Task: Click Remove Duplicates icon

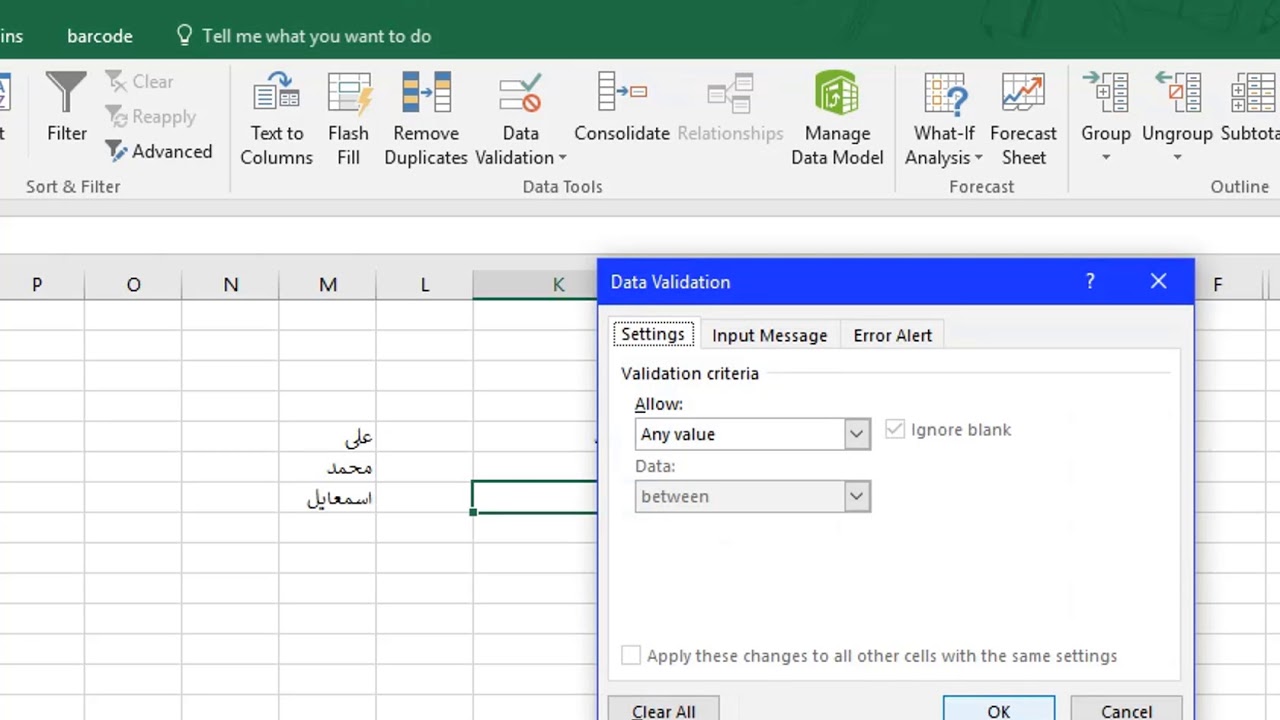Action: tap(426, 92)
